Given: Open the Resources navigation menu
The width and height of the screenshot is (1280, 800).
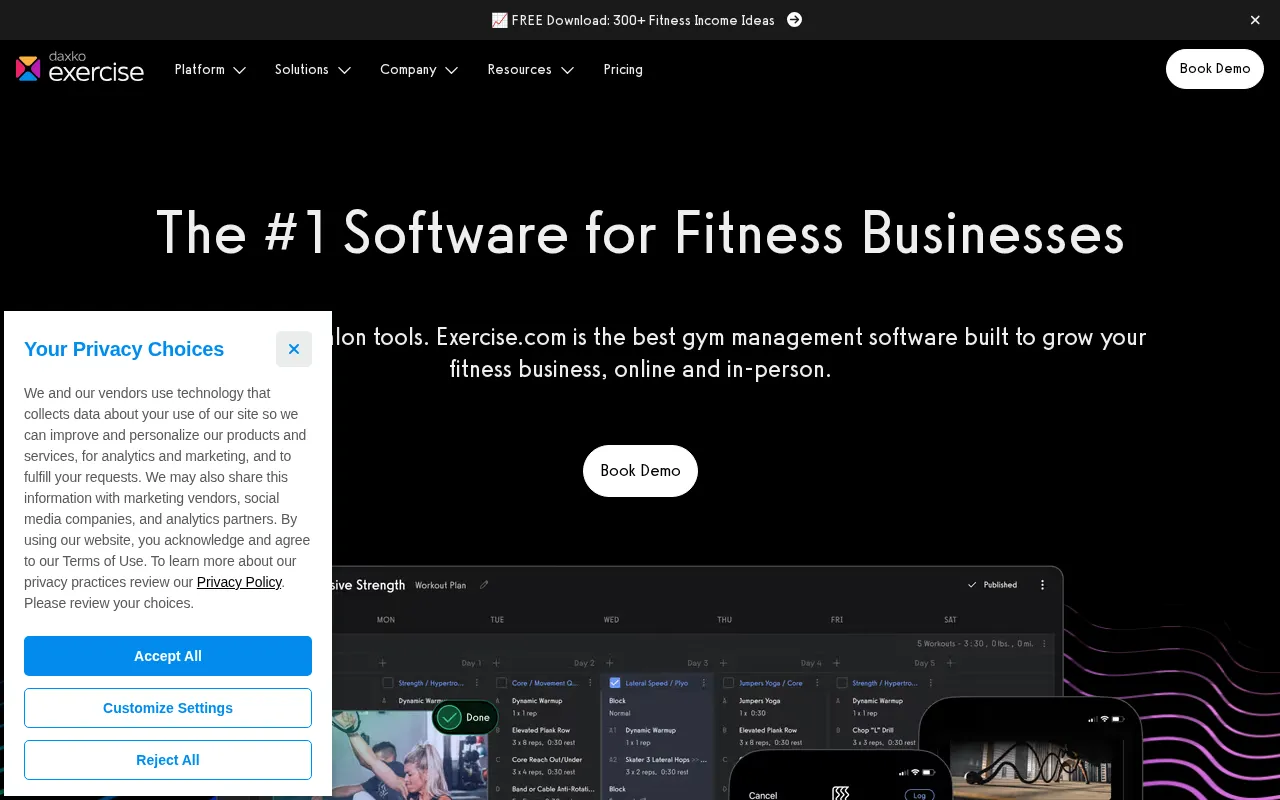Looking at the screenshot, I should coord(519,69).
